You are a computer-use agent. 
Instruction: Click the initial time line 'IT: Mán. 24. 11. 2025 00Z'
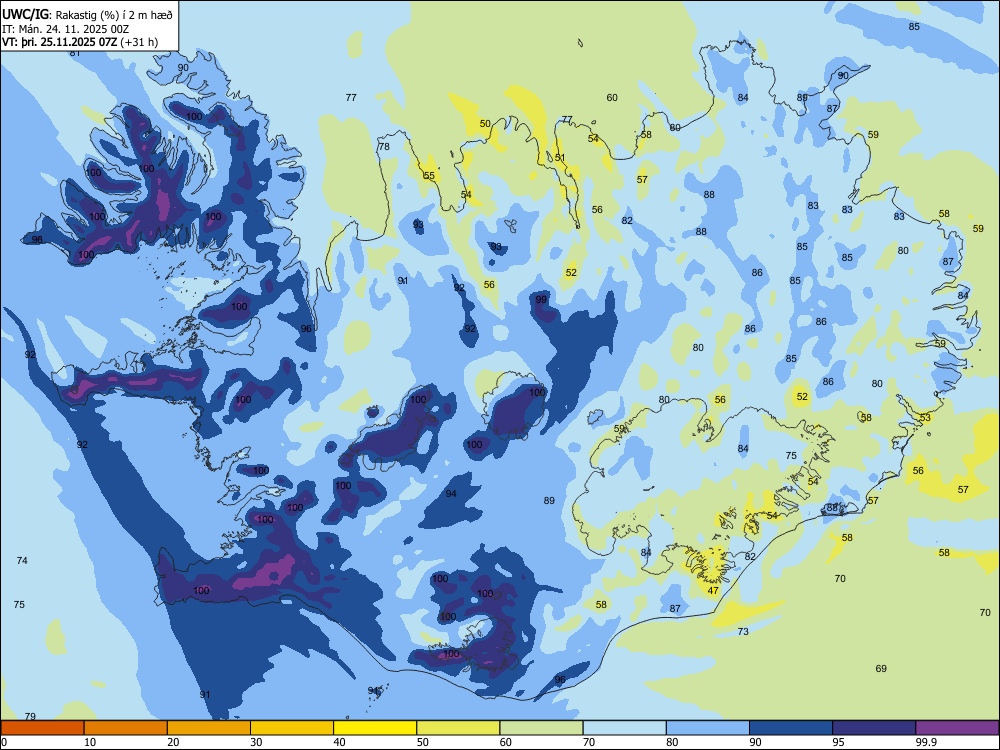66,29
